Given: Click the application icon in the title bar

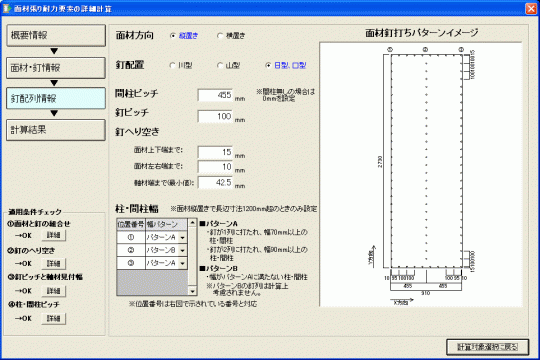Looking at the screenshot, I should pyautogui.click(x=7, y=8).
